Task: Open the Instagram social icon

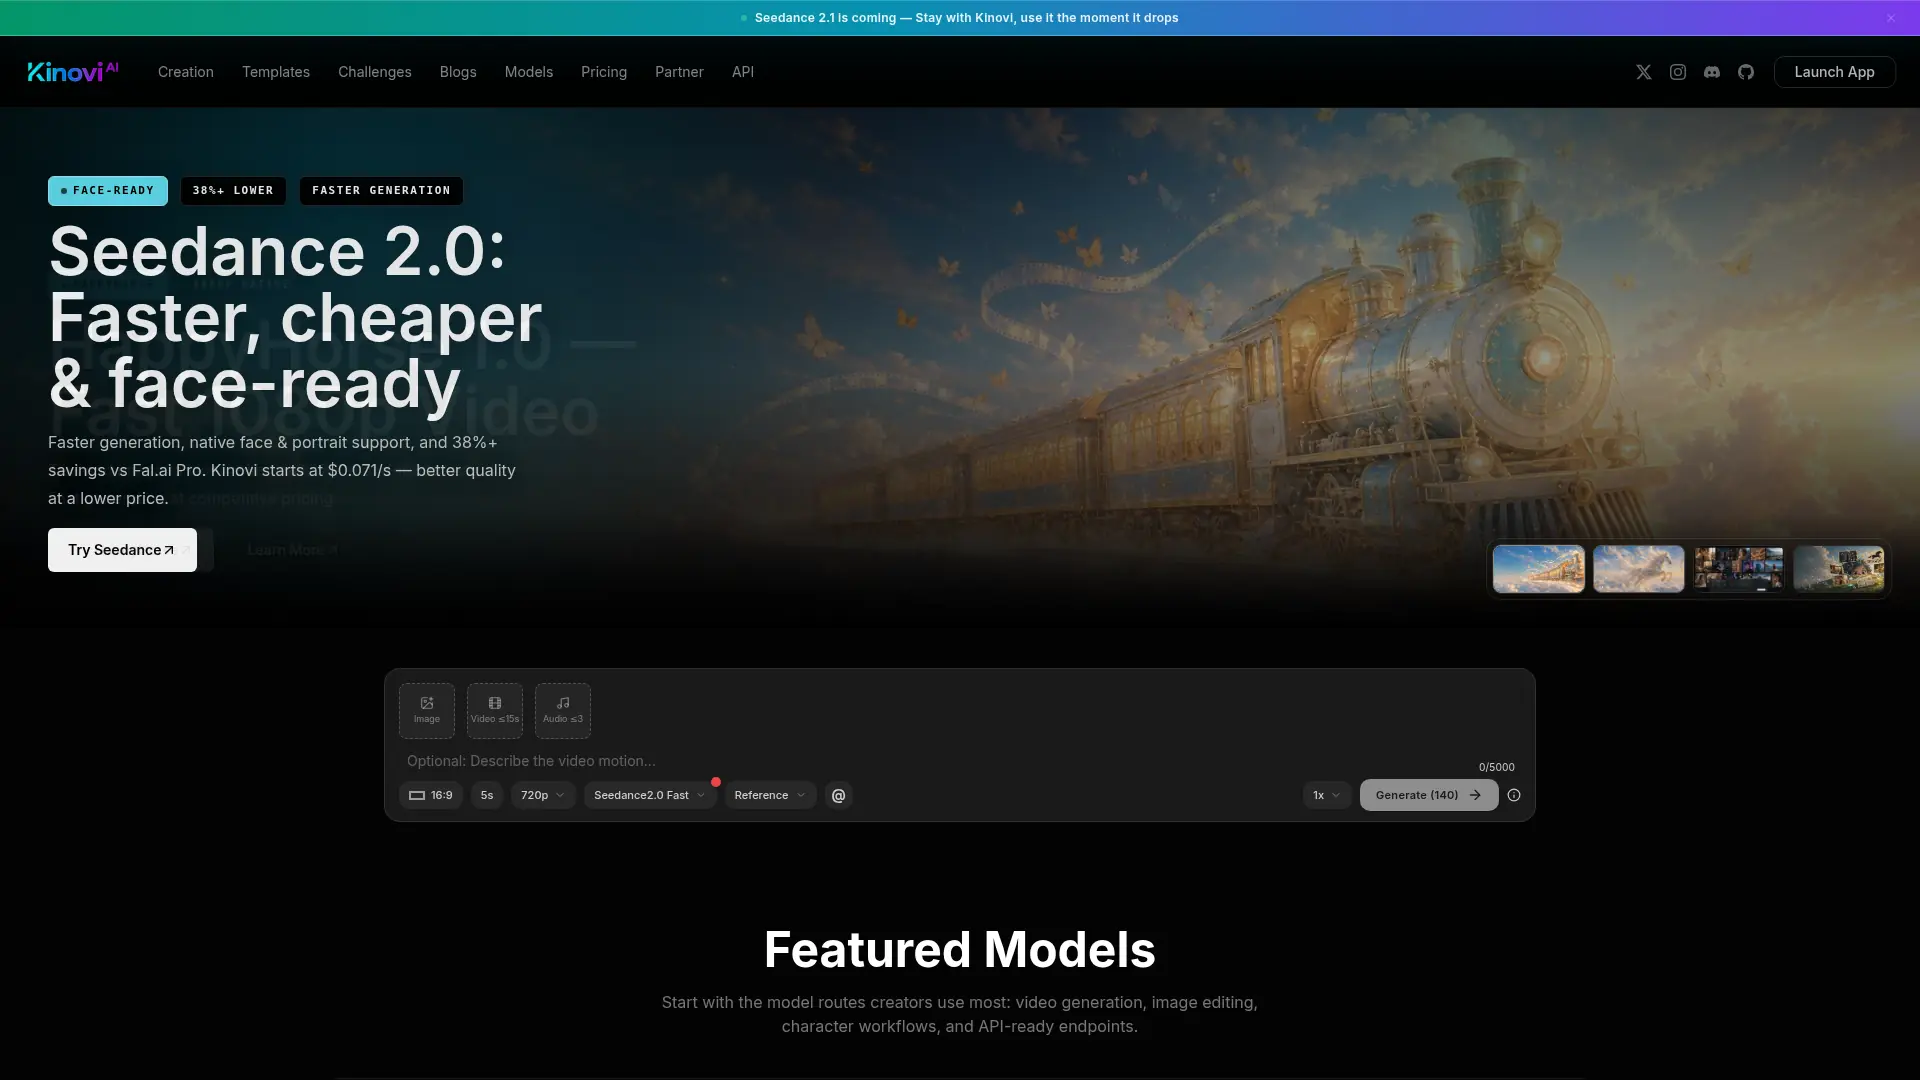Action: 1678,72
